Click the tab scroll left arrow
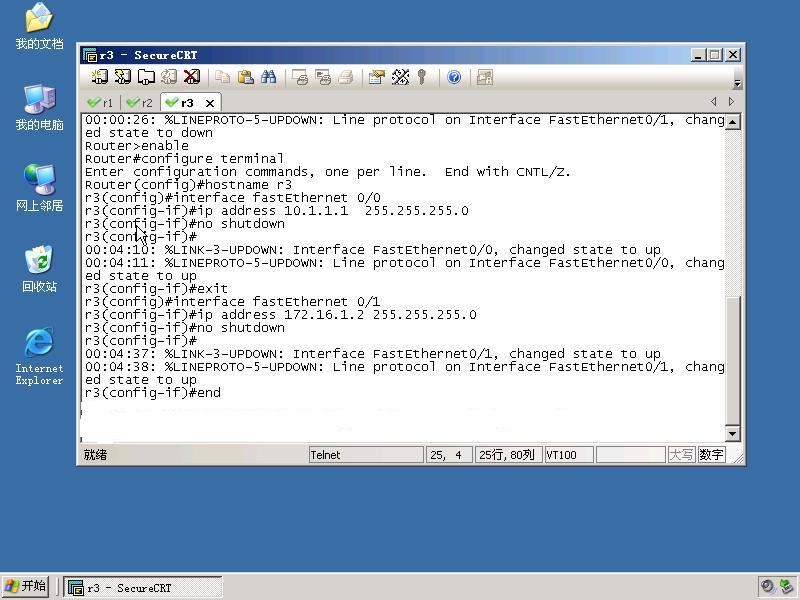Image resolution: width=800 pixels, height=600 pixels. pos(713,102)
